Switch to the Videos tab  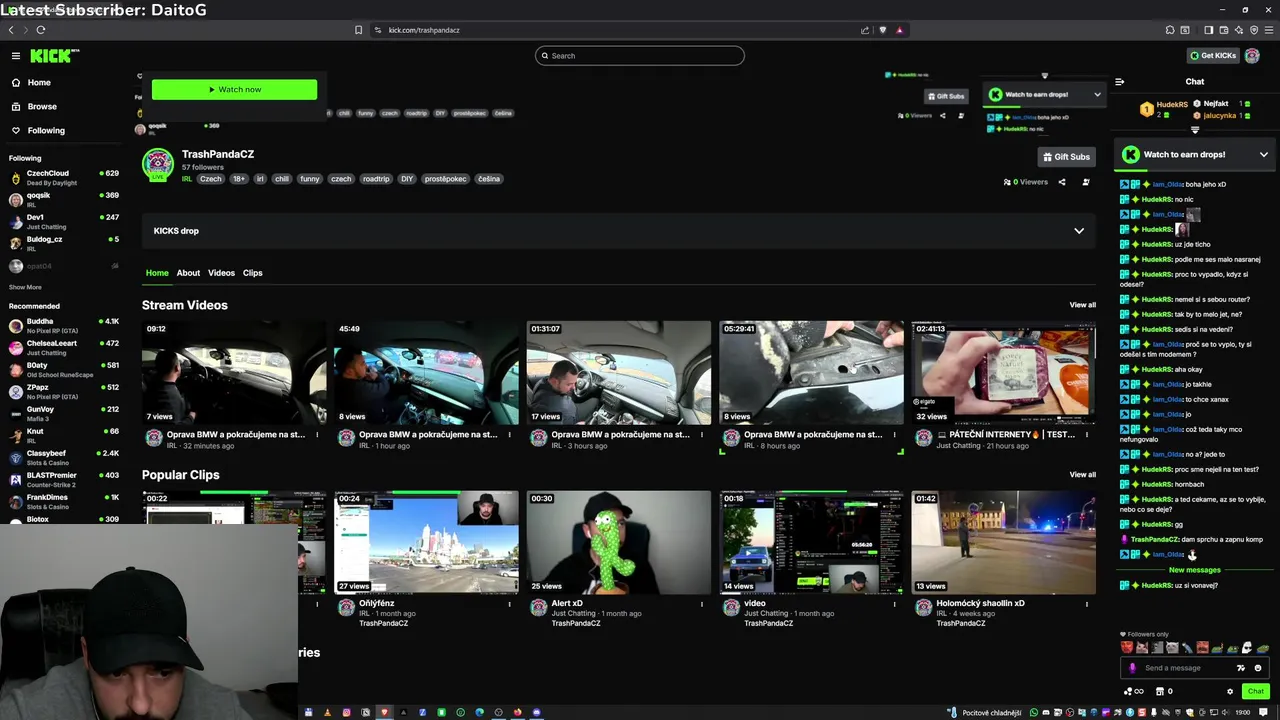coord(221,273)
